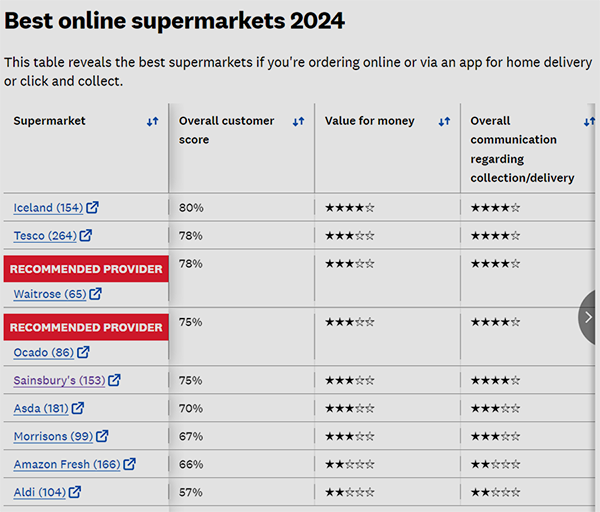This screenshot has height=512, width=600.
Task: Click external link icon beside Ocado
Action: click(x=83, y=352)
